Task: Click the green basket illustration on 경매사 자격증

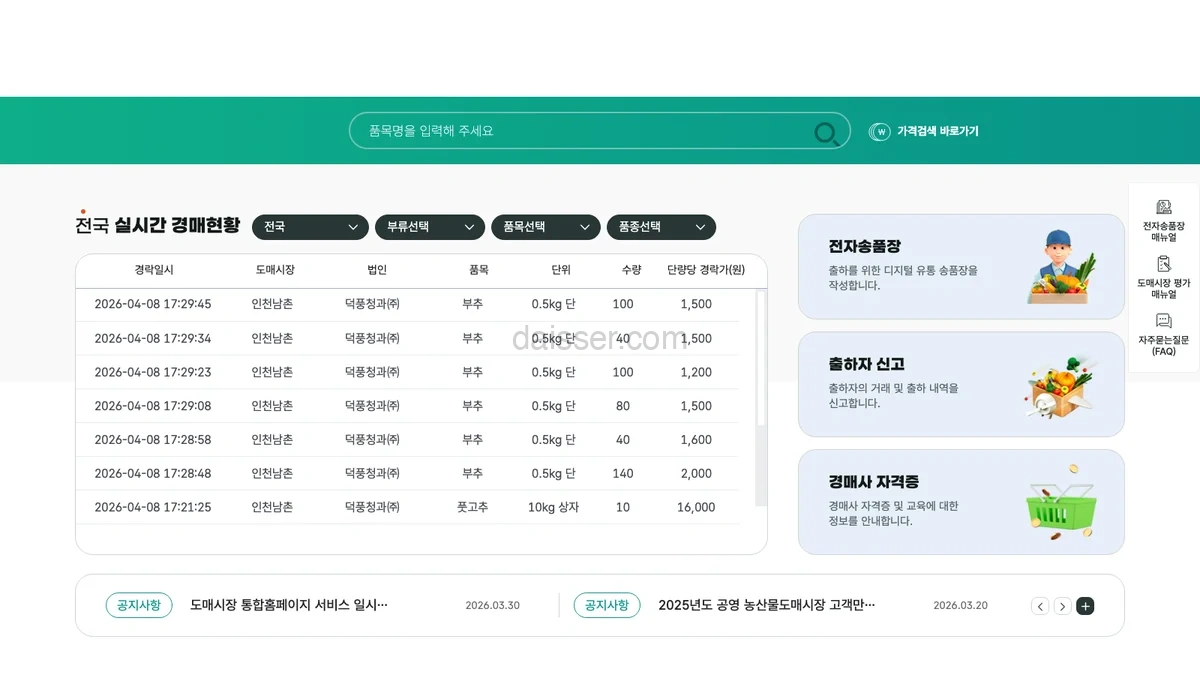Action: pyautogui.click(x=1061, y=503)
